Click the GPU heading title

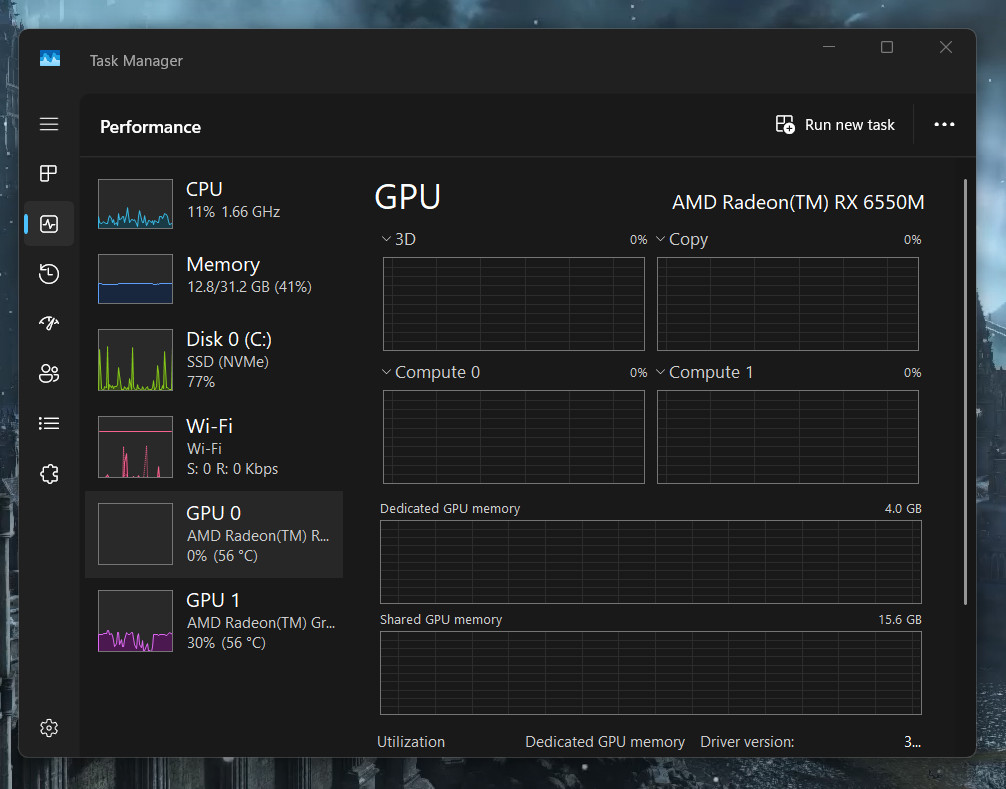click(x=407, y=197)
